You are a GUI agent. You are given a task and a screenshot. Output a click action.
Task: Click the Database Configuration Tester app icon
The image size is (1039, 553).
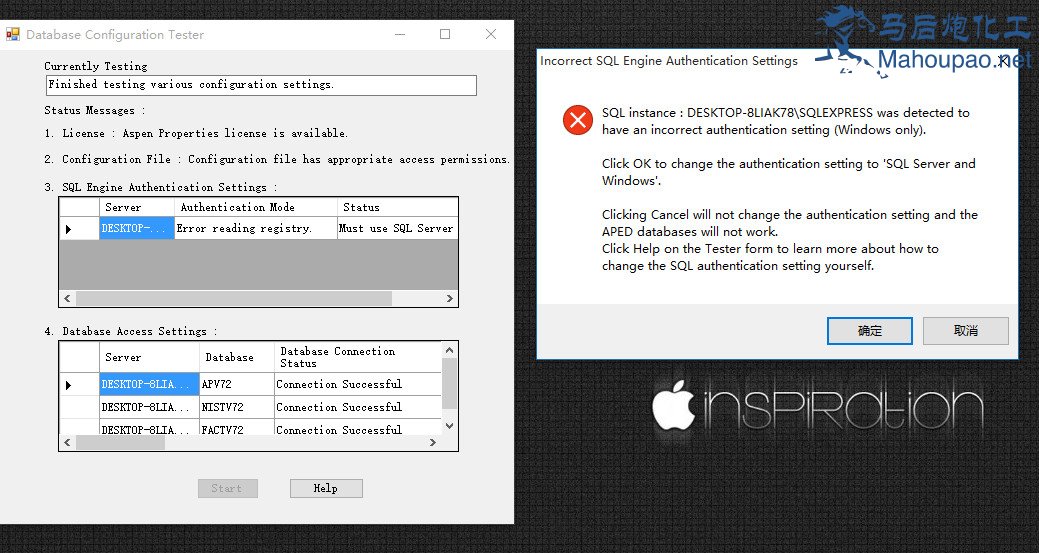coord(13,34)
